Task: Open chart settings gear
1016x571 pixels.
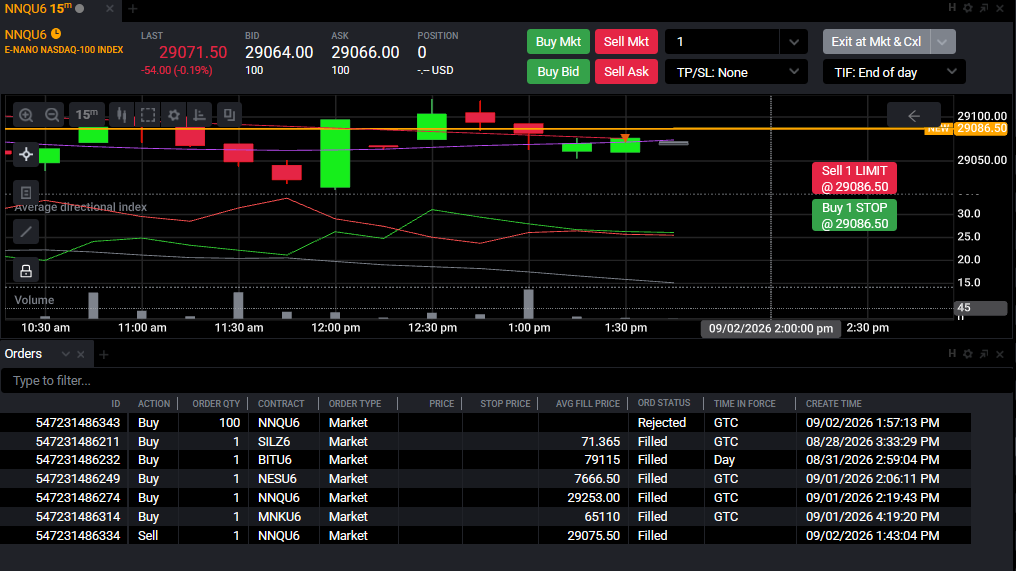Action: 174,115
